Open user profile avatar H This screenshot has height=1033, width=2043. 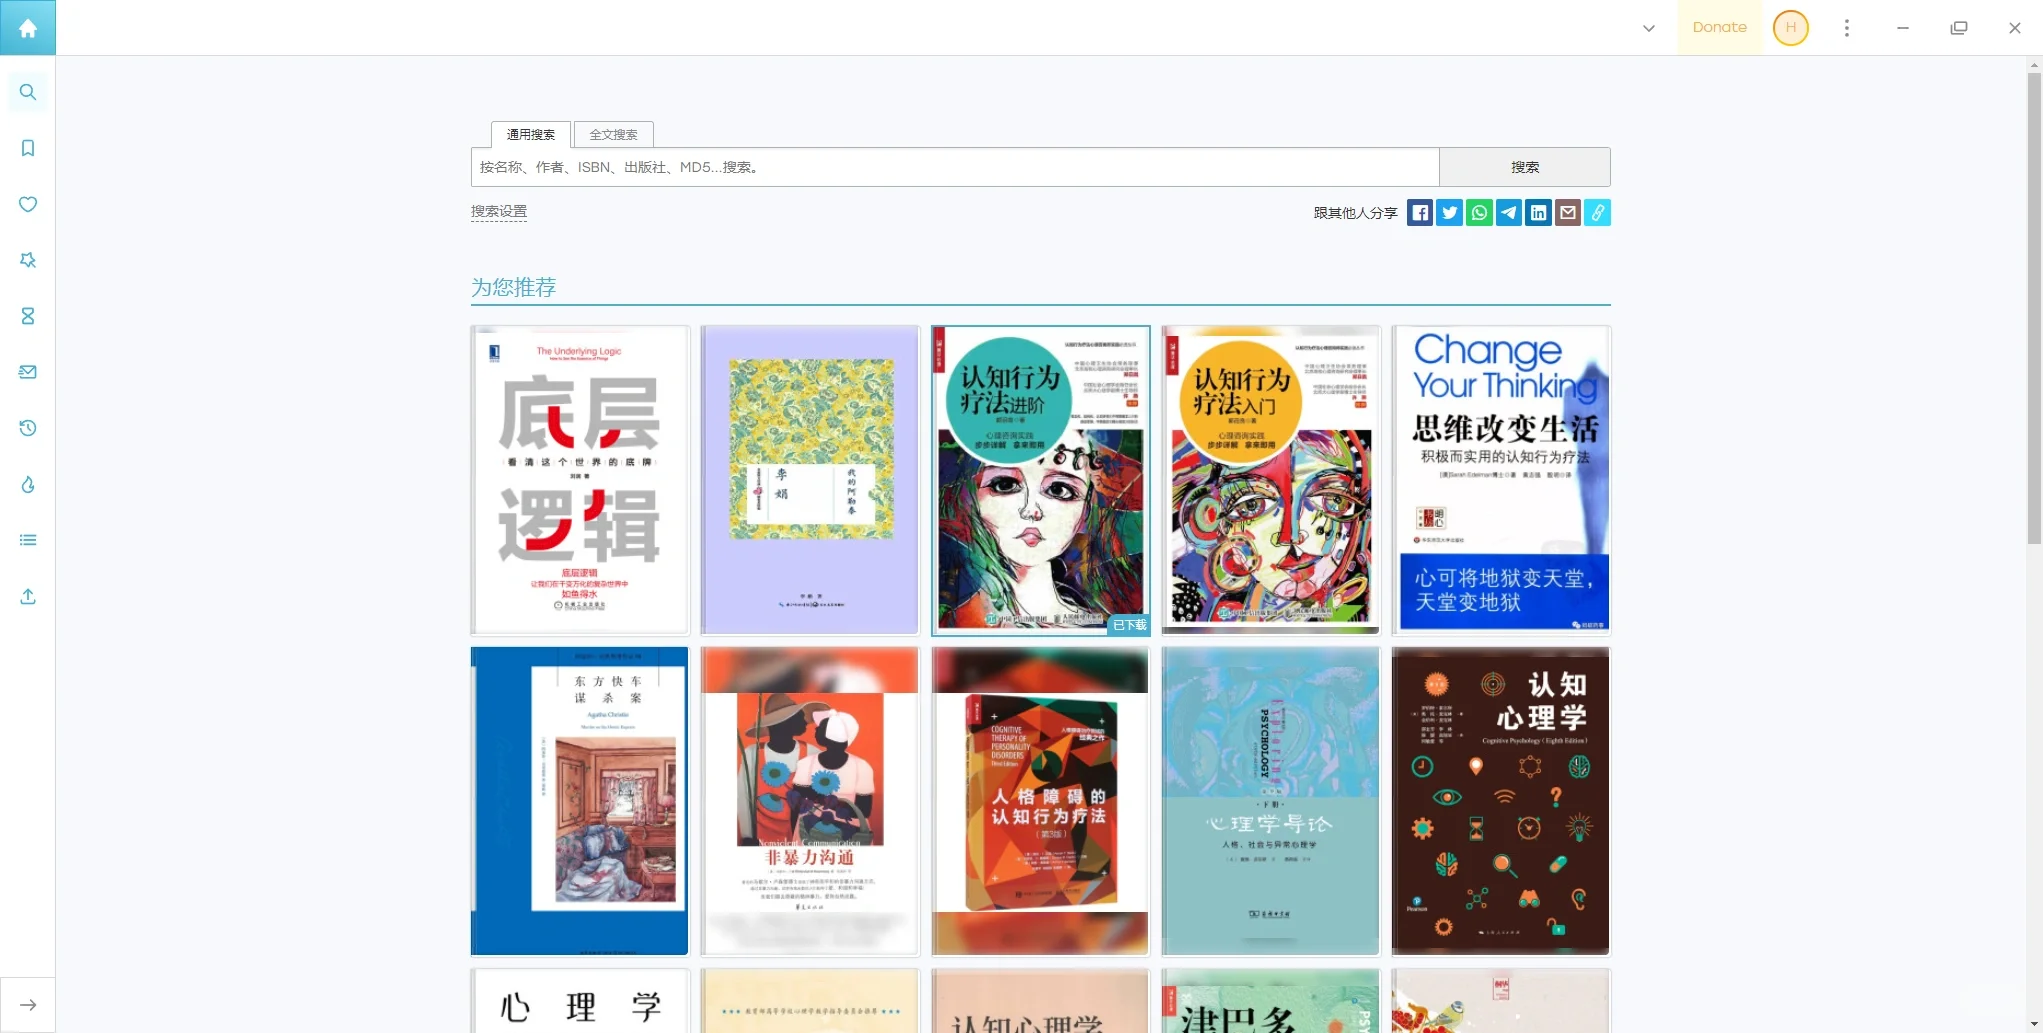coord(1791,28)
